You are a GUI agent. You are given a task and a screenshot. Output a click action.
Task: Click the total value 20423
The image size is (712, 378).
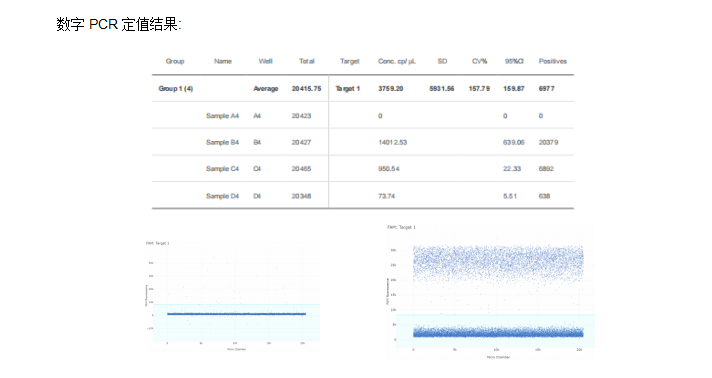(302, 116)
